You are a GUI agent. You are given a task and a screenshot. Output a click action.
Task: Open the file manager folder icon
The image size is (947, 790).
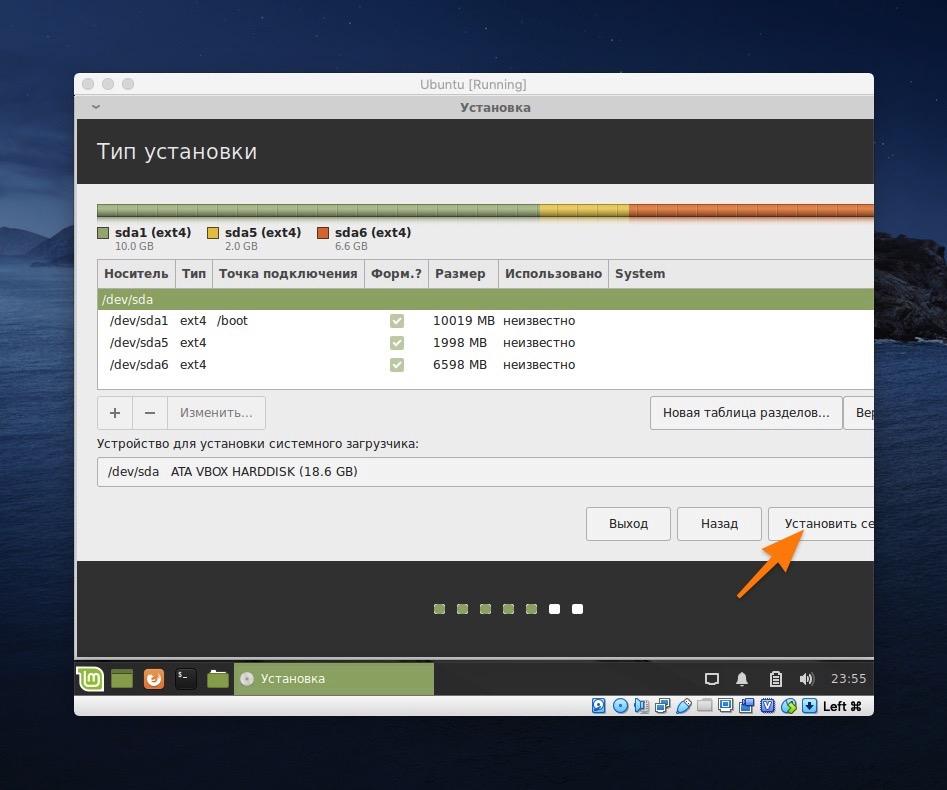(217, 679)
